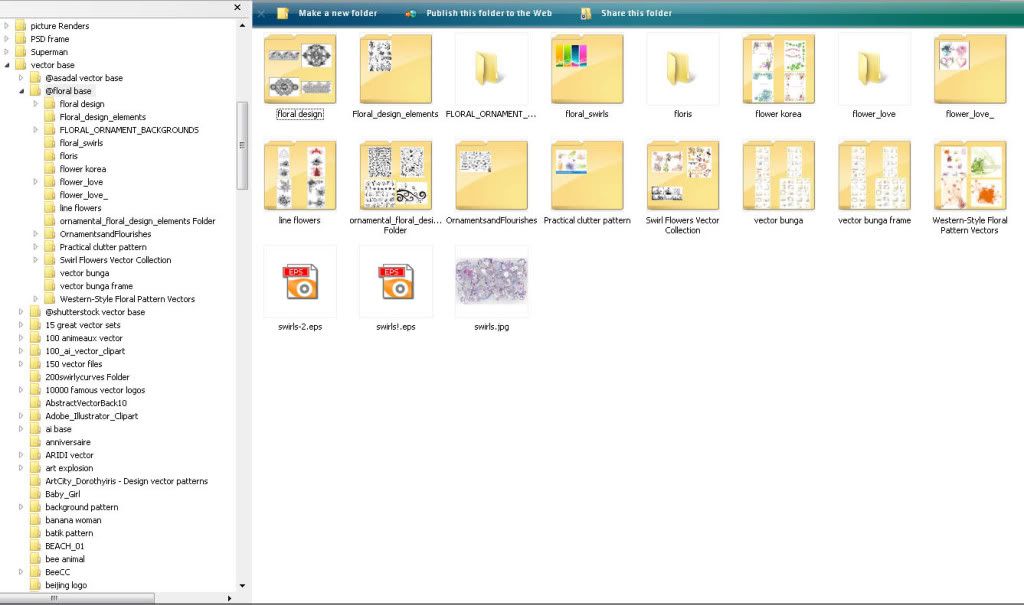Select banana woman in folder tree
This screenshot has height=605, width=1024.
coord(73,520)
